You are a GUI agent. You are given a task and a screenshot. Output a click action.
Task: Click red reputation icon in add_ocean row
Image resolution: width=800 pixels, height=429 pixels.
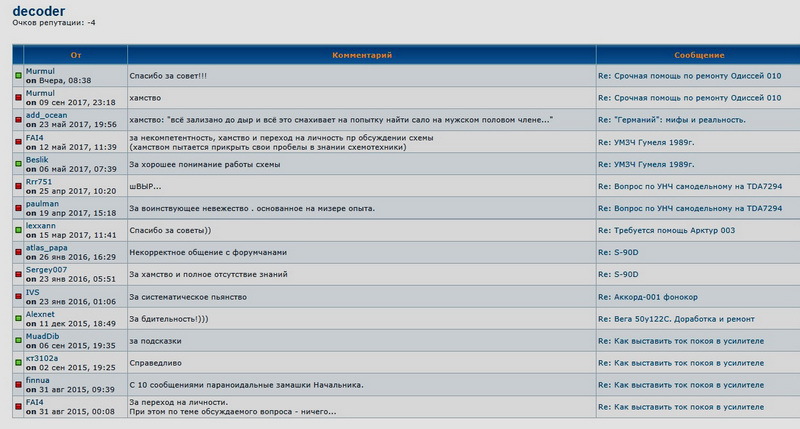point(18,119)
